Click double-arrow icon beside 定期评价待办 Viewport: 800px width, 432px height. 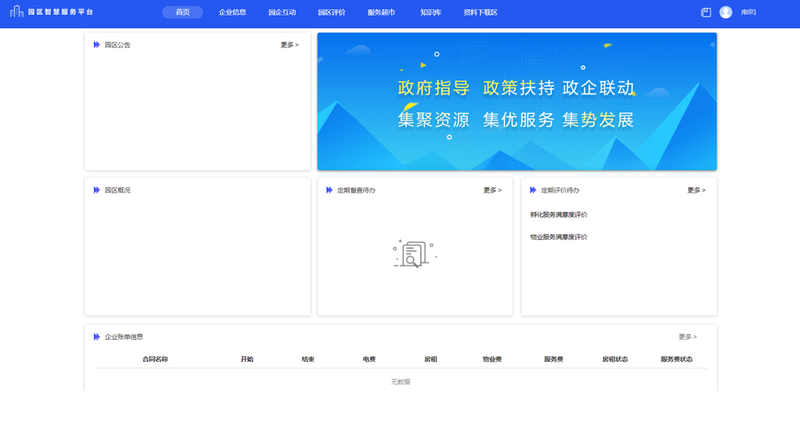coord(533,190)
